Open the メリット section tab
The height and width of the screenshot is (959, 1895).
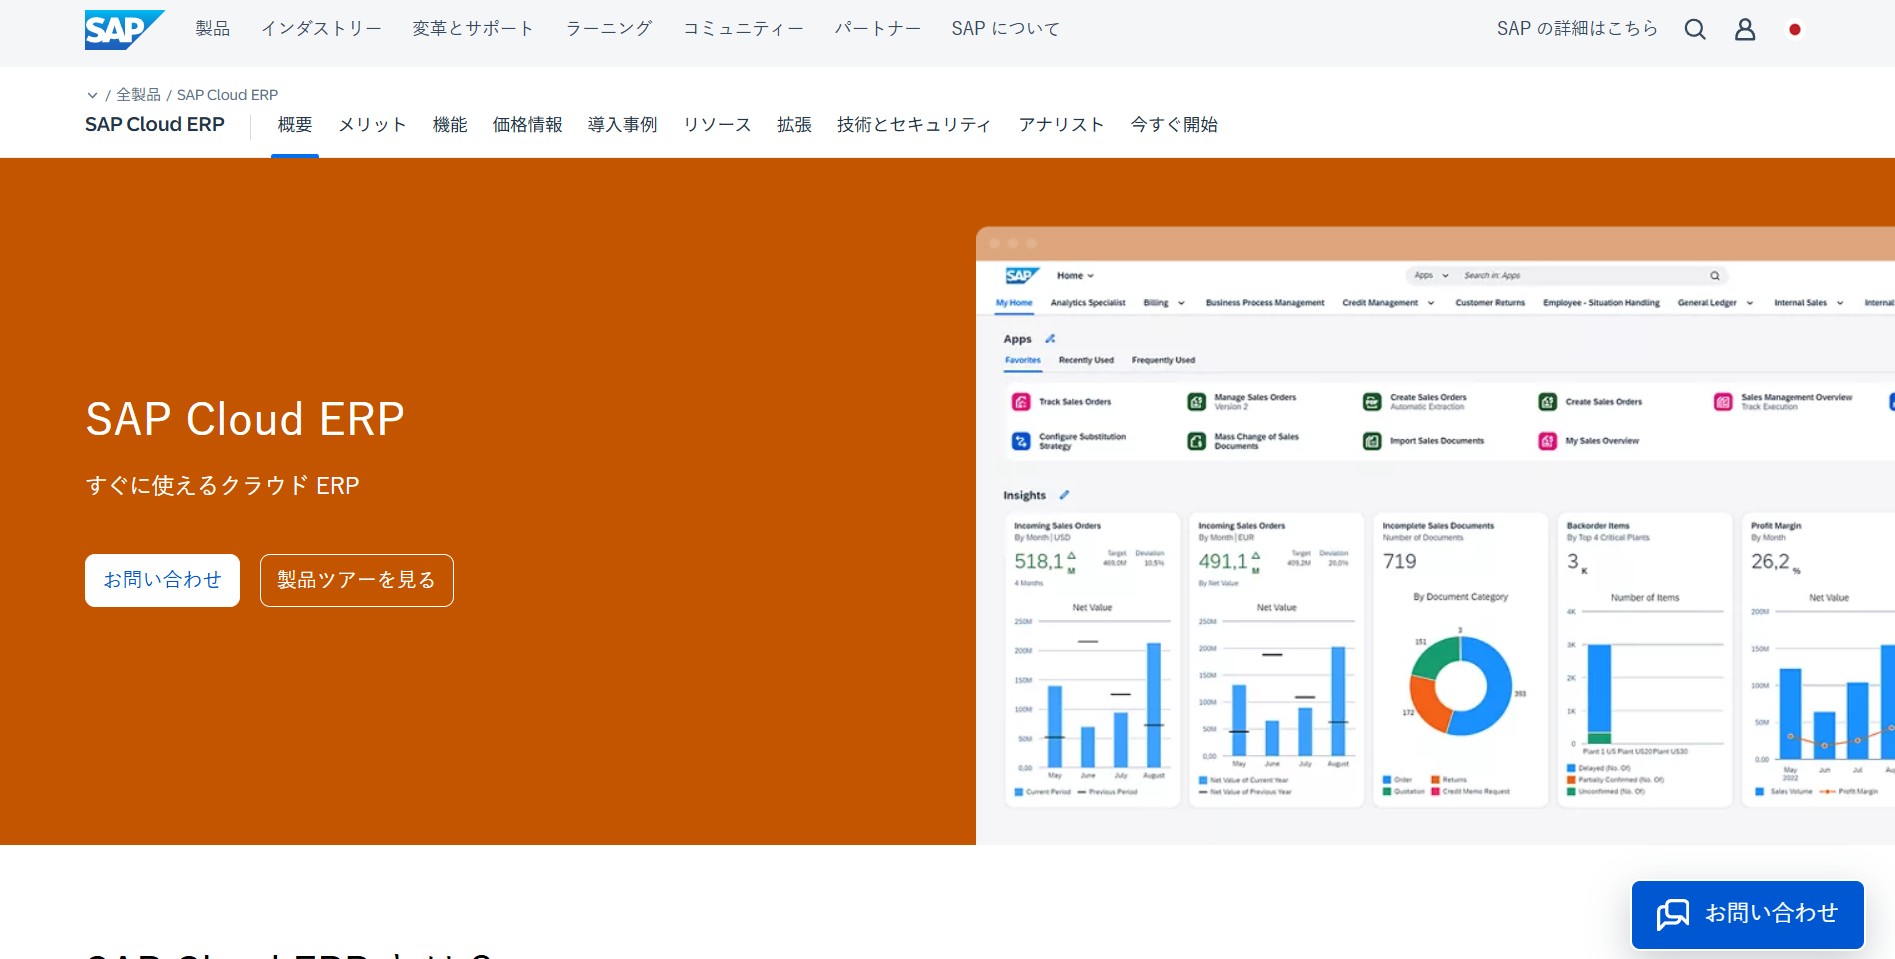(372, 125)
